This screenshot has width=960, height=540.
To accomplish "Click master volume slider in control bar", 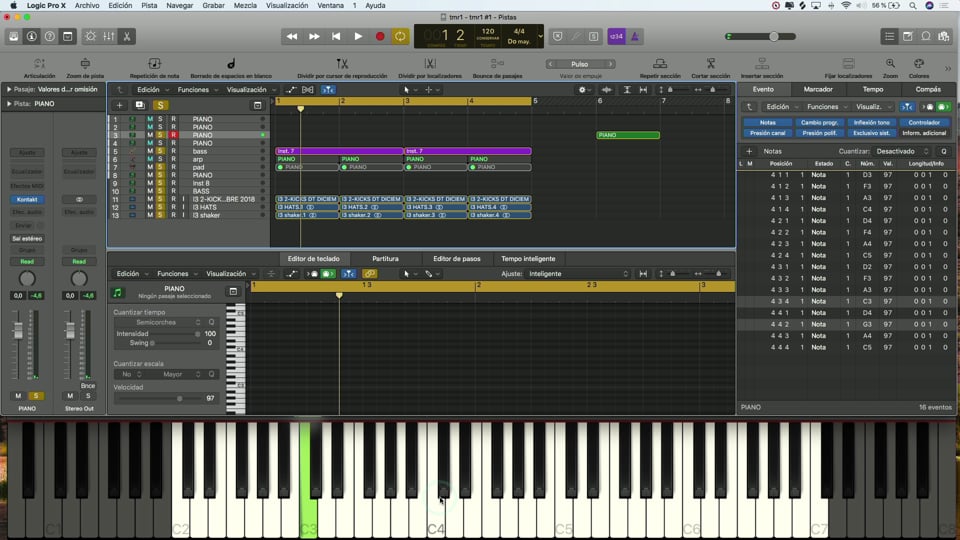I will coord(761,37).
